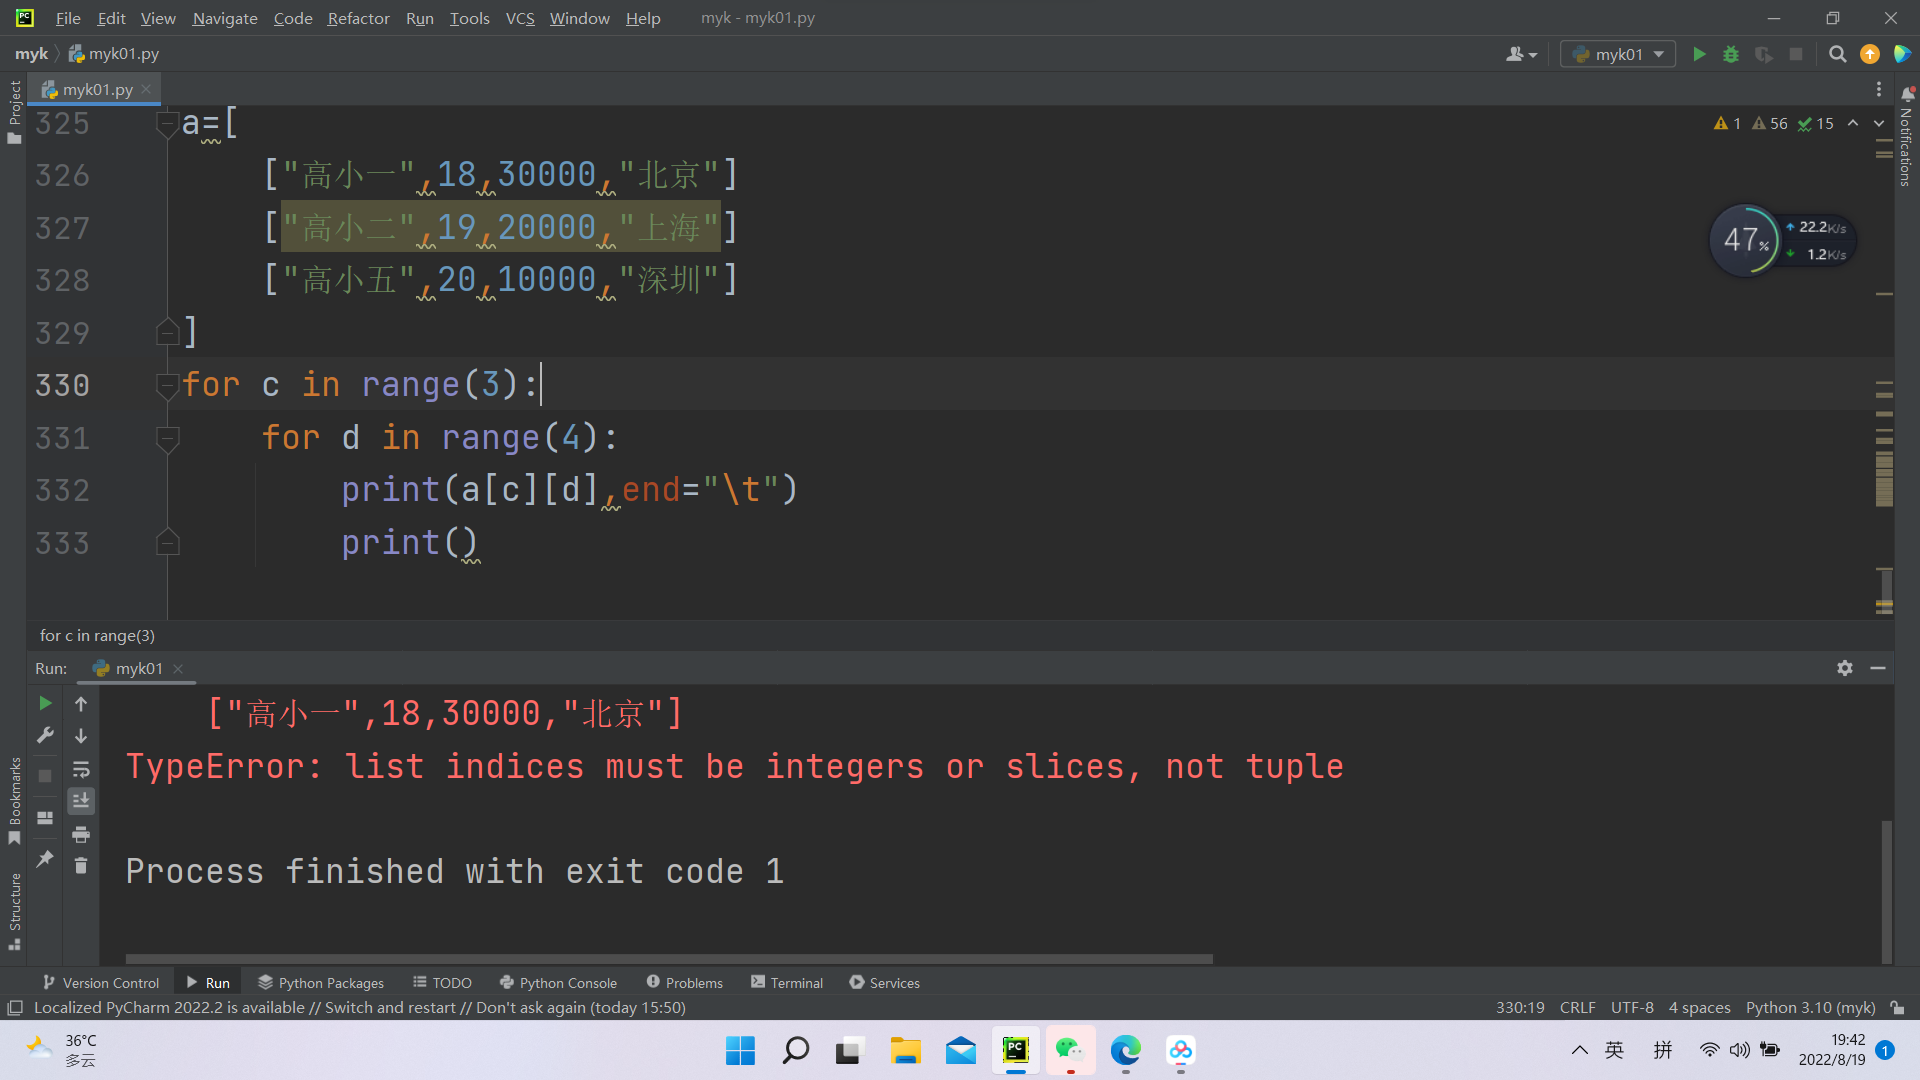Click fold end marker at line 333

coord(167,542)
